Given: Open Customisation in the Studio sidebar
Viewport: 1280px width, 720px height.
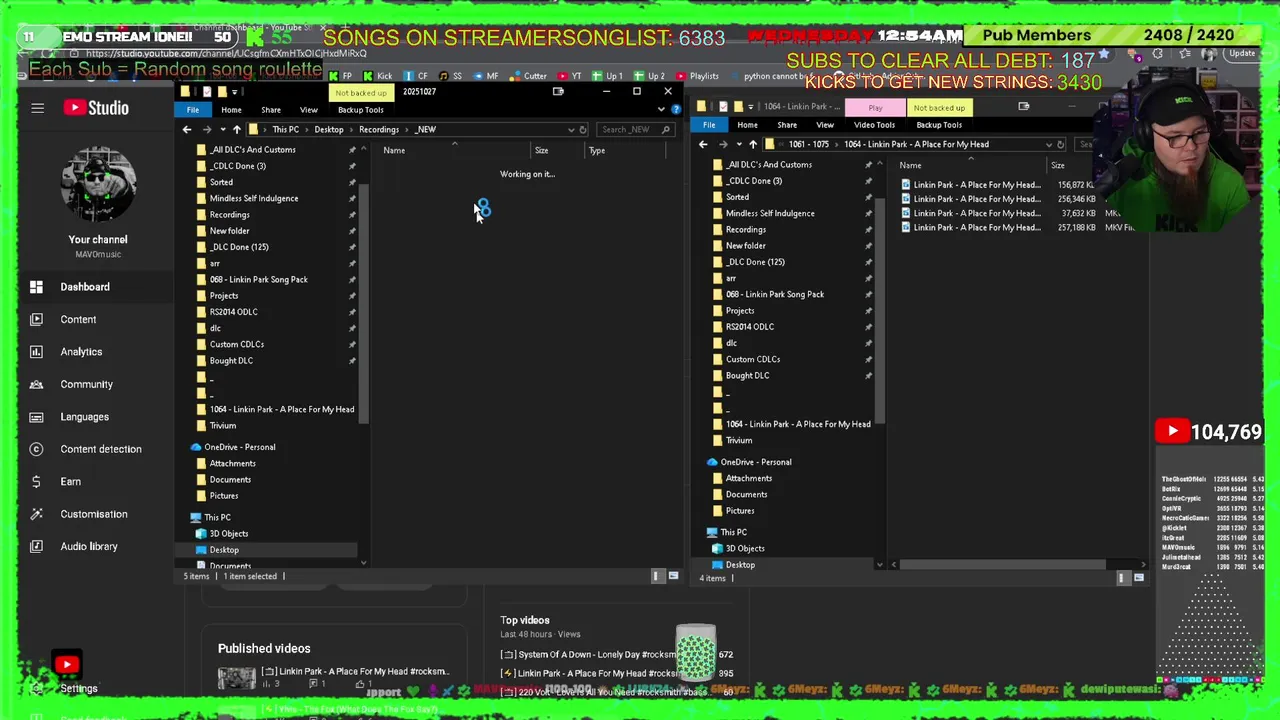Looking at the screenshot, I should tap(93, 514).
